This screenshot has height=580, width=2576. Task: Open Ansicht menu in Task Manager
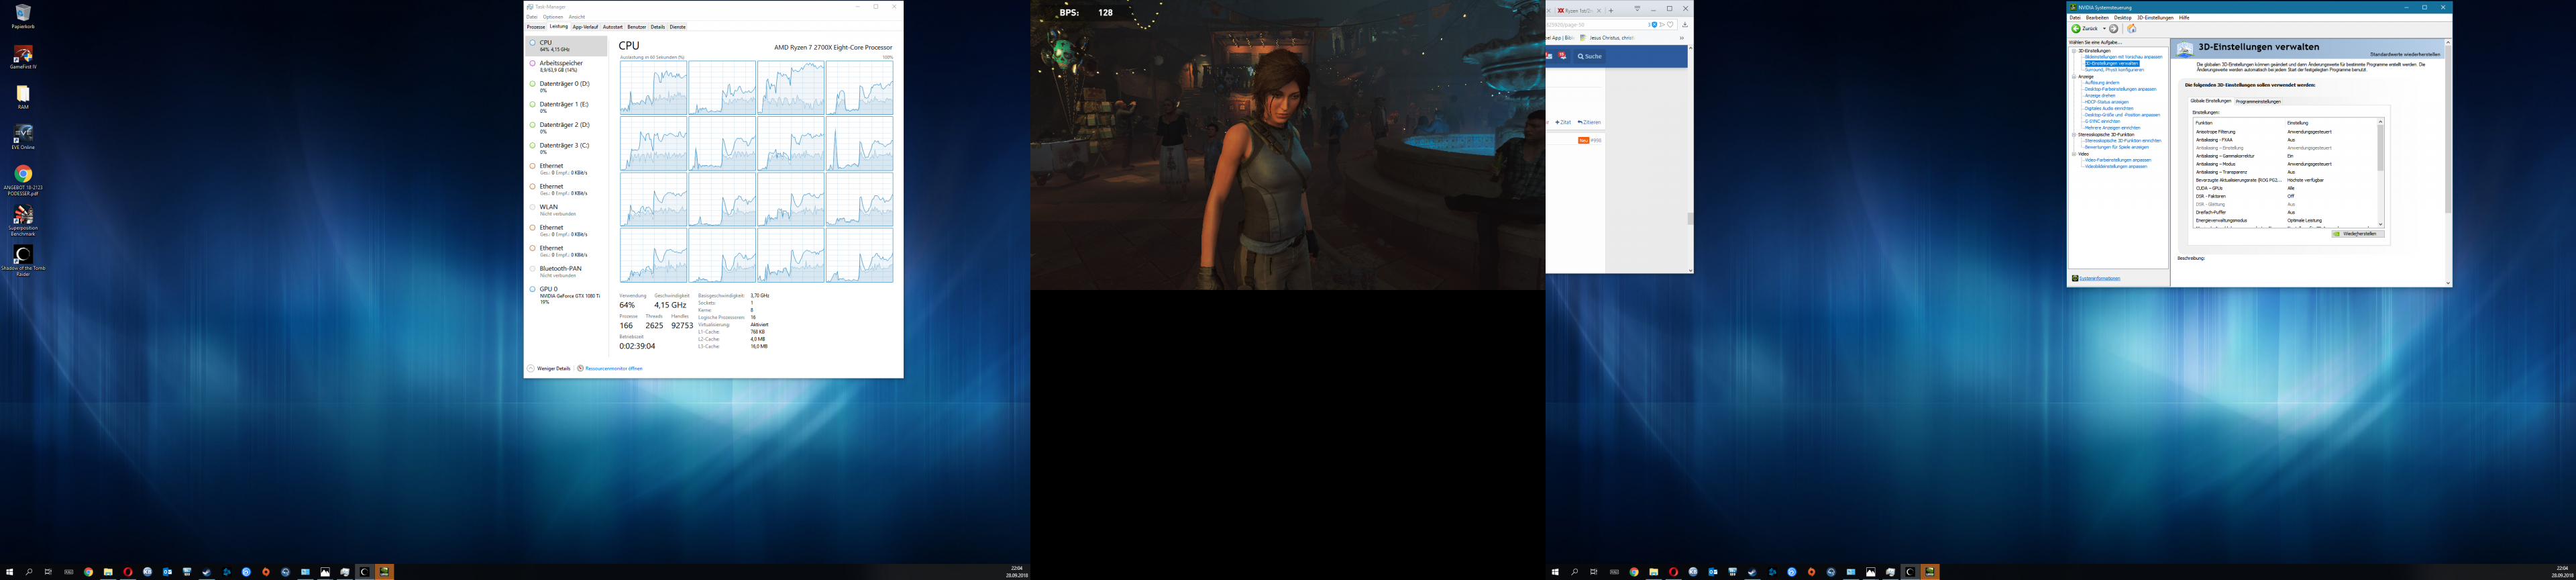(577, 17)
